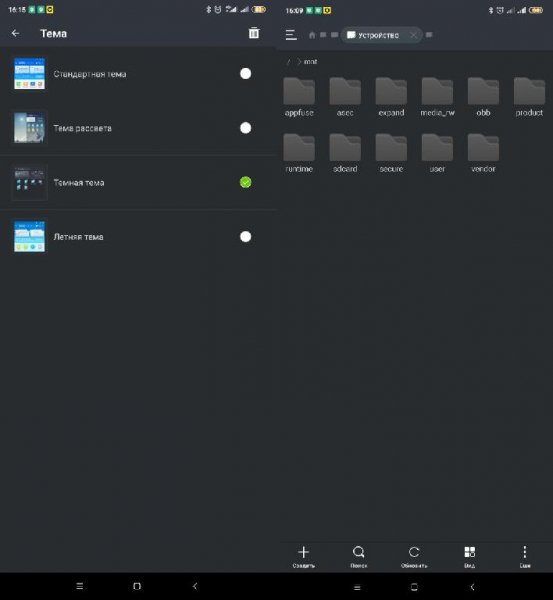Open the user folder
Viewport: 553px width, 600px height.
pyautogui.click(x=437, y=153)
